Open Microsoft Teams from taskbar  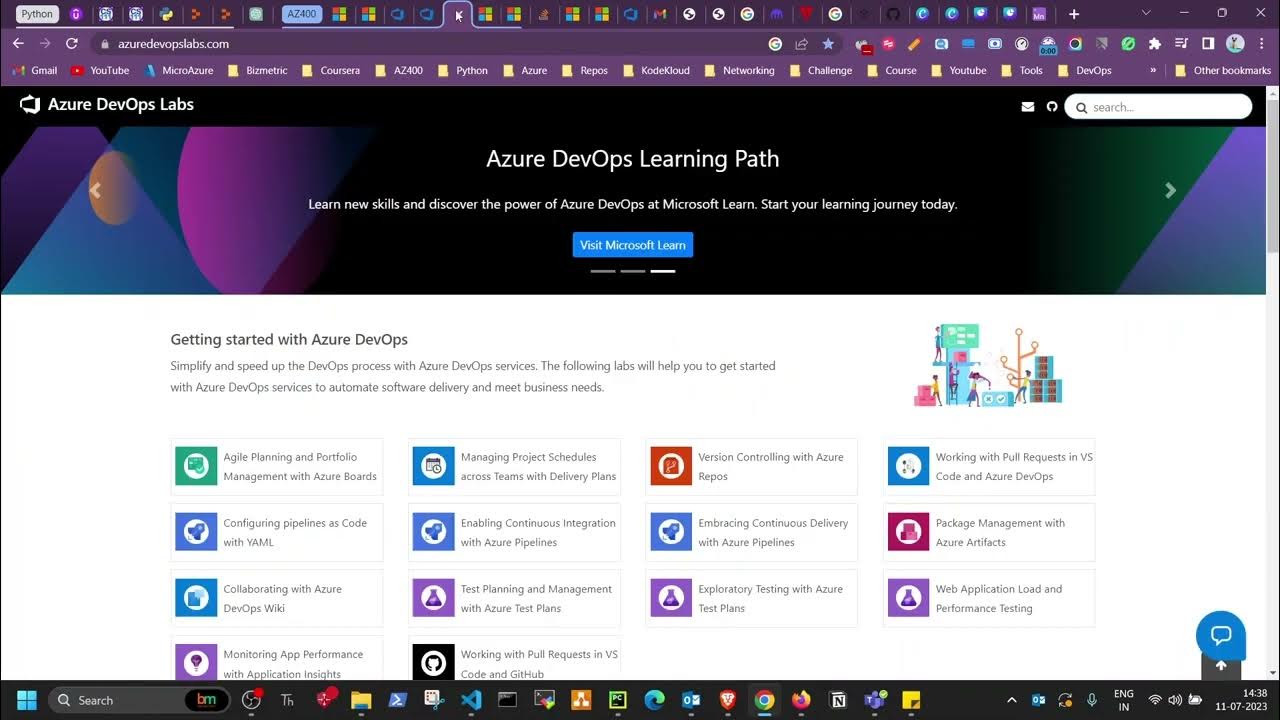click(874, 700)
